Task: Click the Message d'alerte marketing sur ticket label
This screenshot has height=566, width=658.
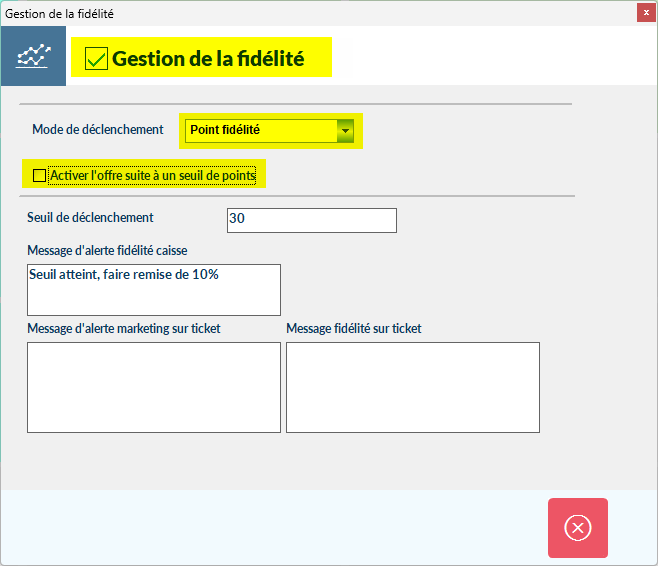Action: (124, 329)
